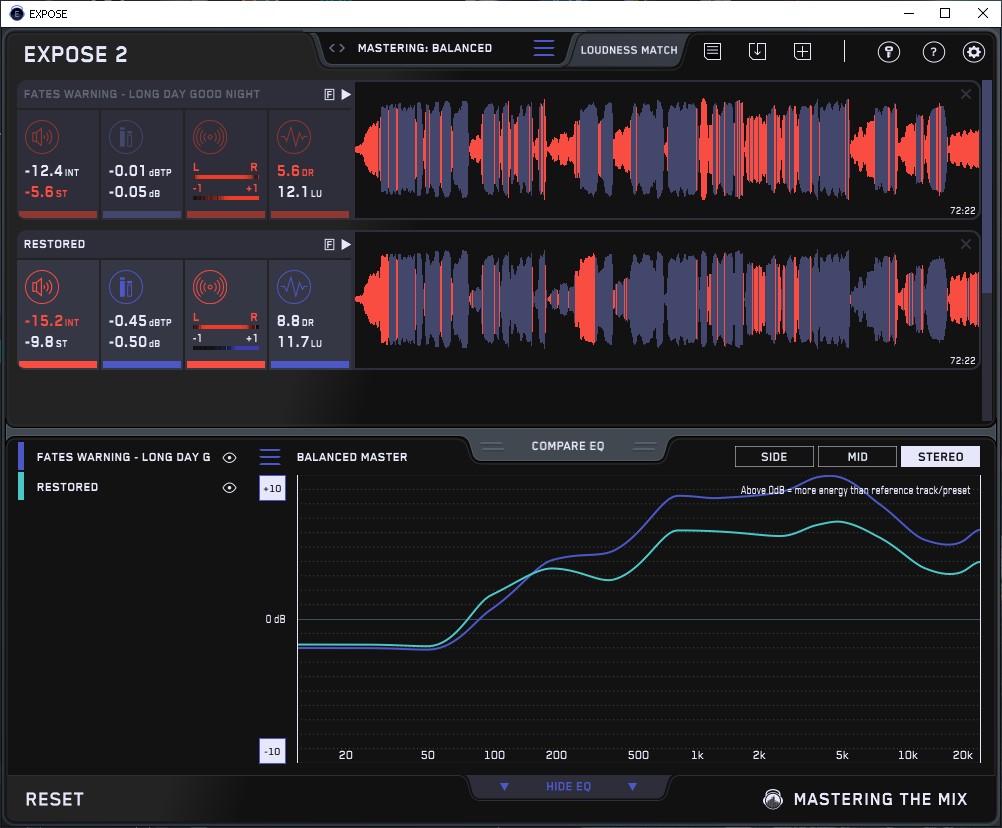Open the license key icon
The height and width of the screenshot is (828, 1002).
(888, 52)
